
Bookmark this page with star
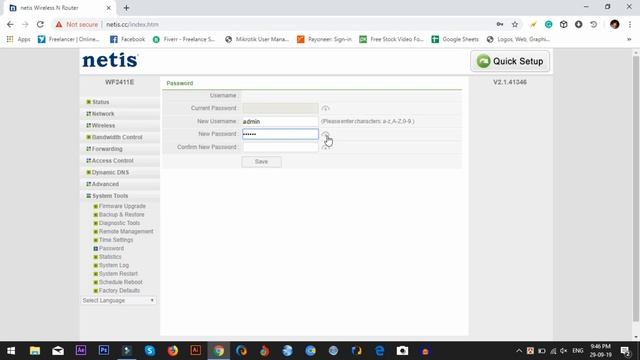[515, 24]
